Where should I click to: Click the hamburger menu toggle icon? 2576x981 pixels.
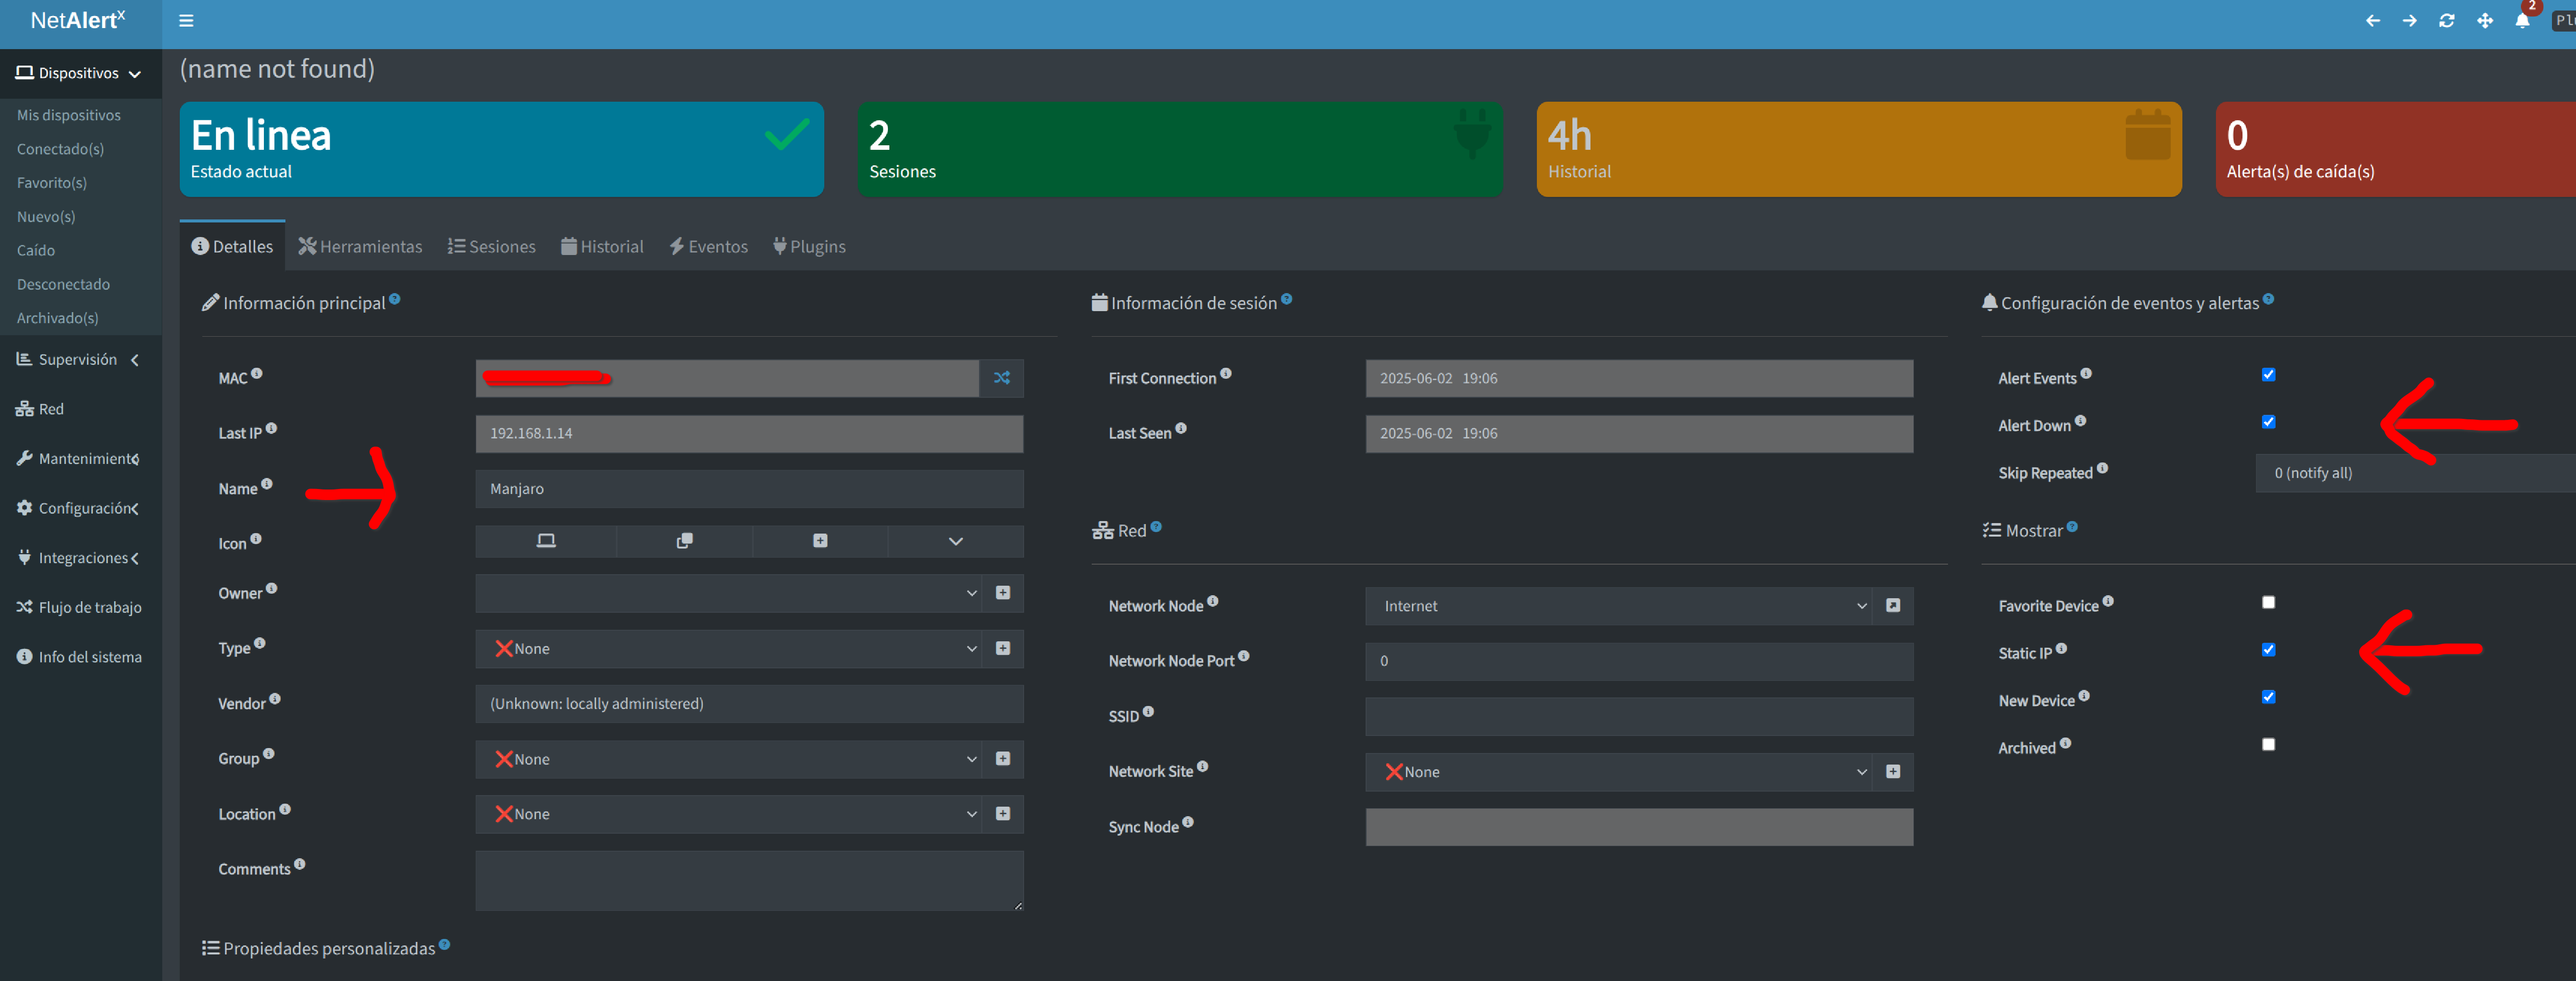pyautogui.click(x=186, y=20)
